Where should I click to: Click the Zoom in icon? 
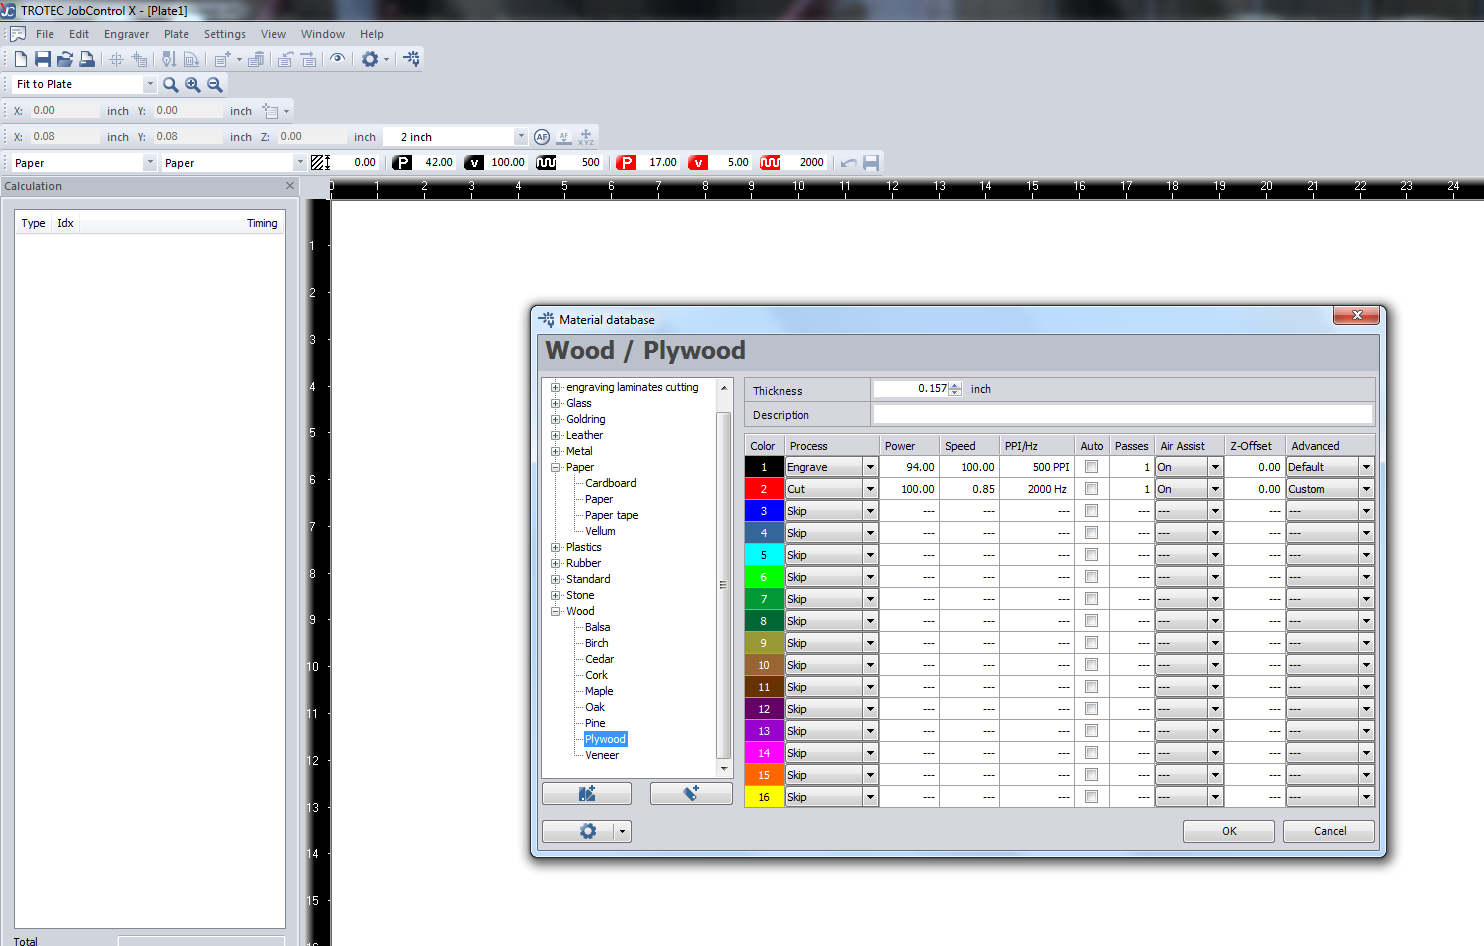193,85
